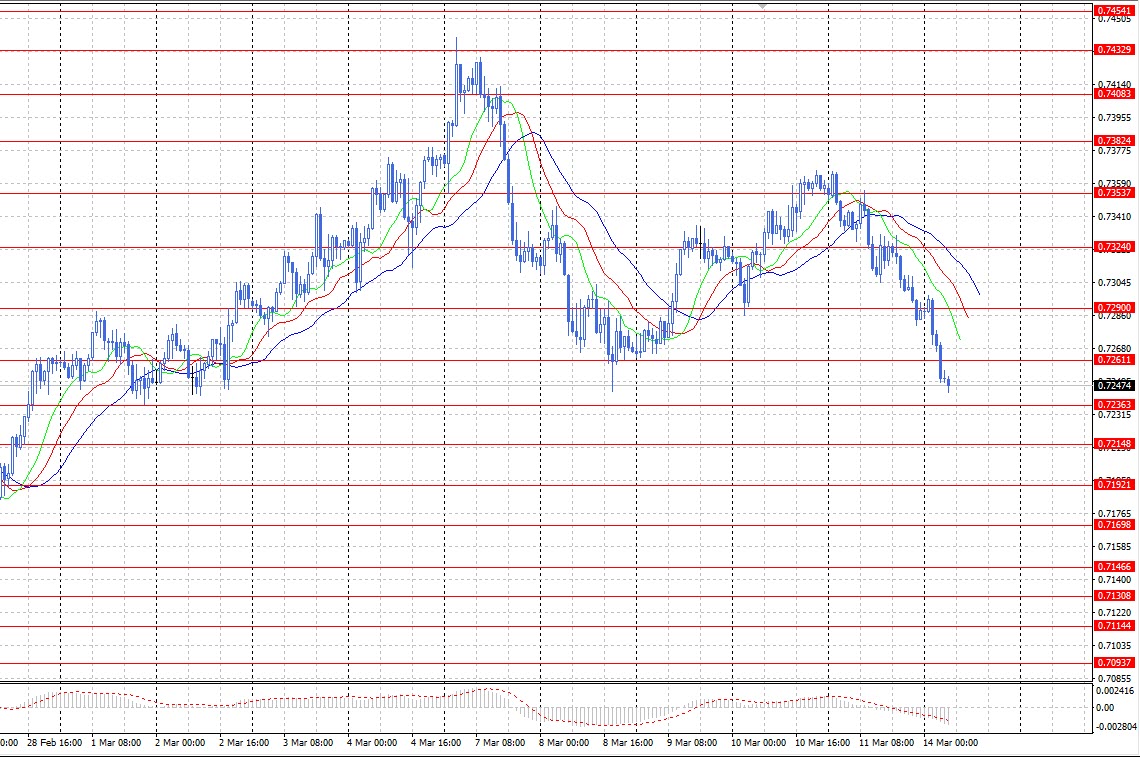Click the 0.73045 price axis value
The image size is (1140, 757).
(1114, 283)
